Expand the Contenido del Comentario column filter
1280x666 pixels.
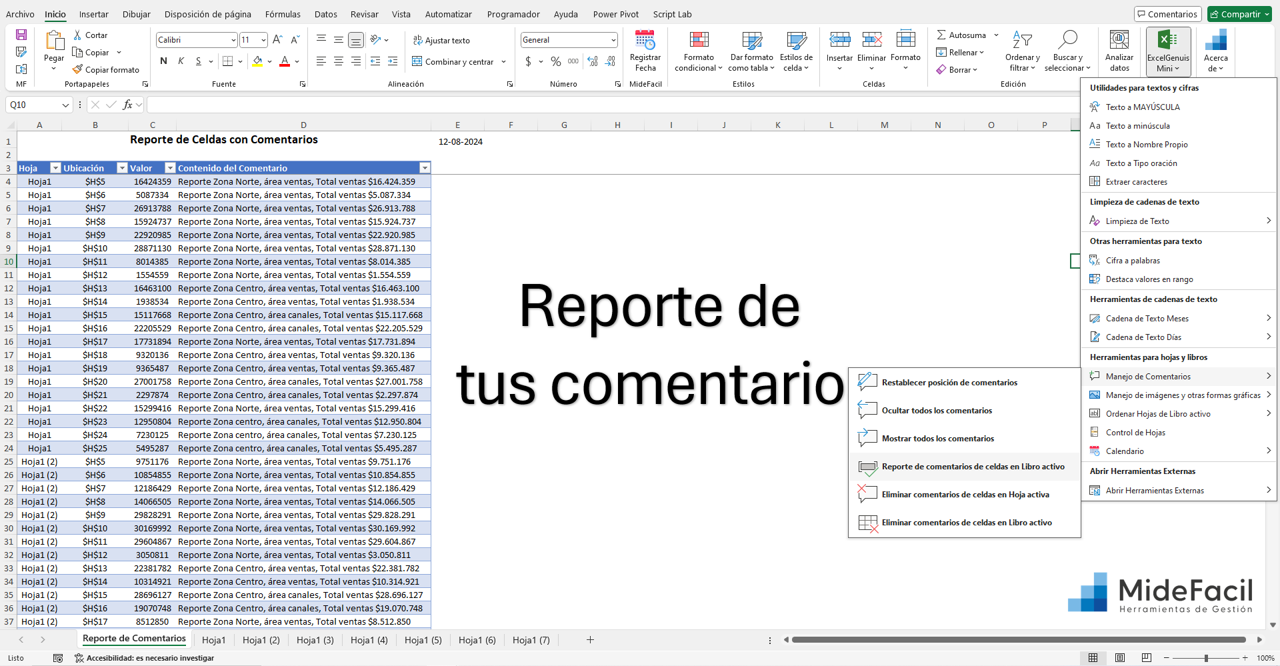pyautogui.click(x=425, y=167)
